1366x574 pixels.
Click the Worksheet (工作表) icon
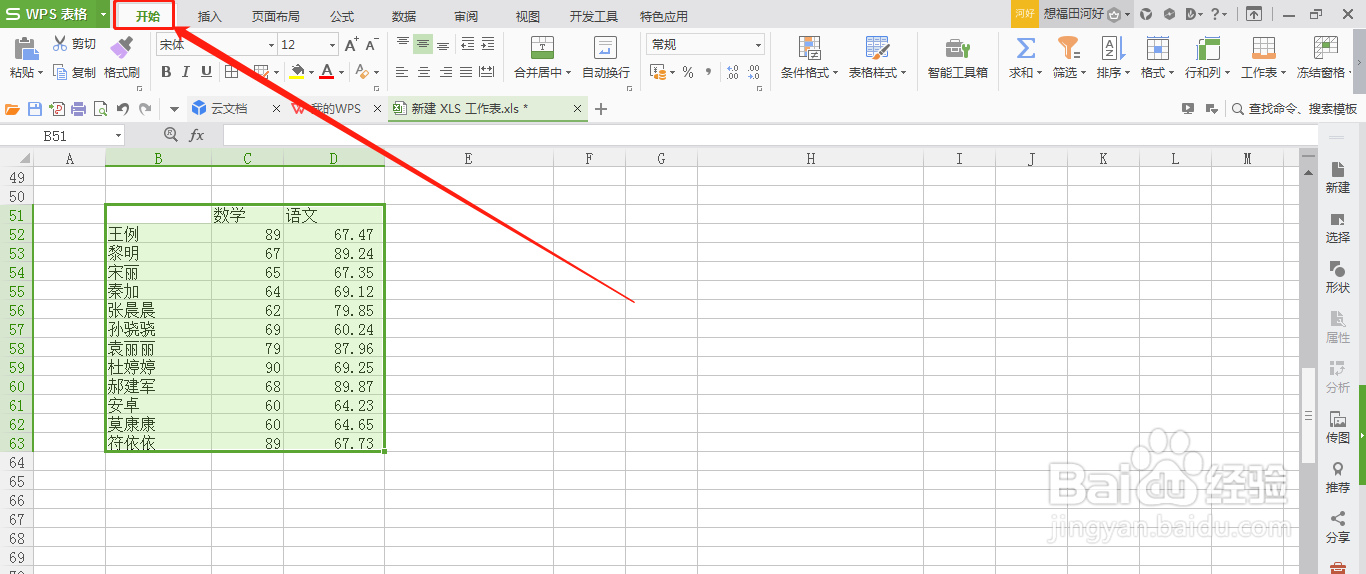tap(1263, 48)
